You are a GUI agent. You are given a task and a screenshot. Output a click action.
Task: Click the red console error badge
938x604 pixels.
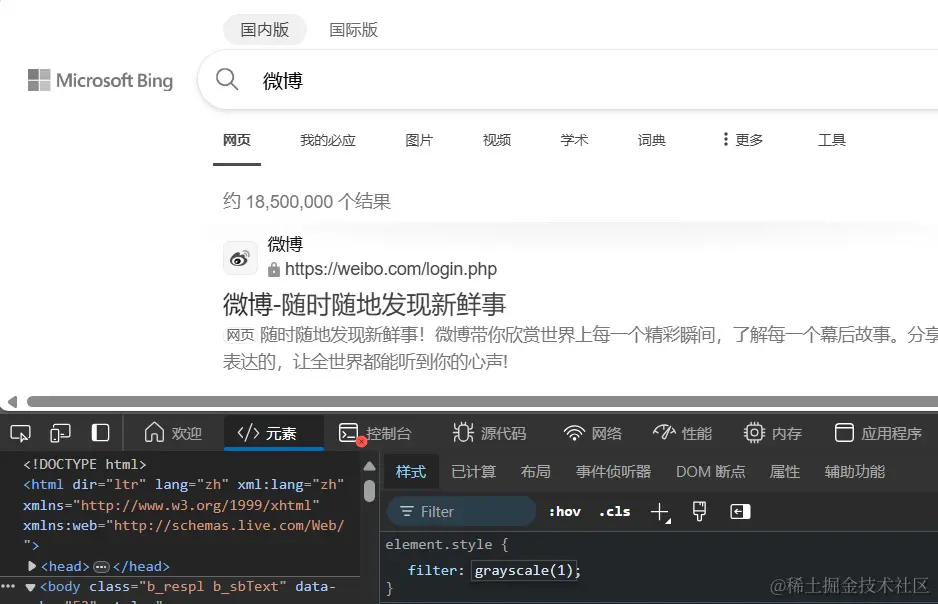click(x=361, y=442)
